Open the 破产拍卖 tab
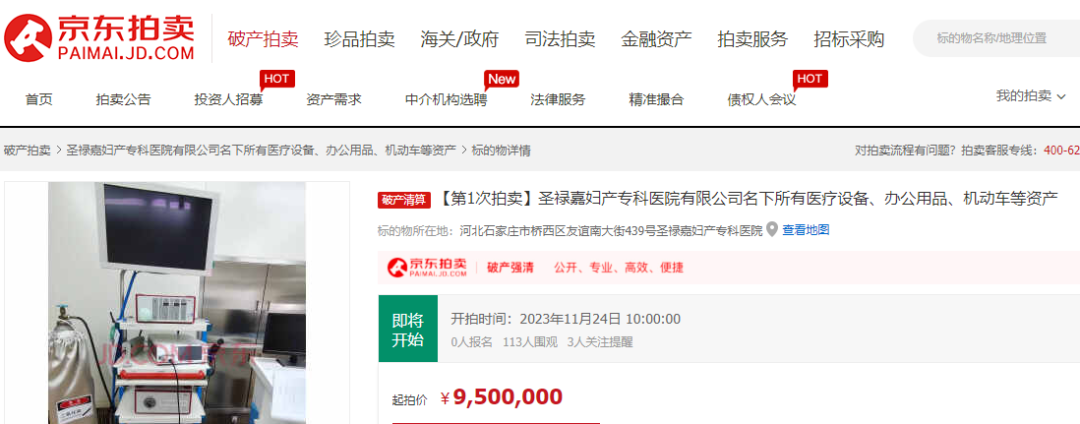 click(x=263, y=39)
